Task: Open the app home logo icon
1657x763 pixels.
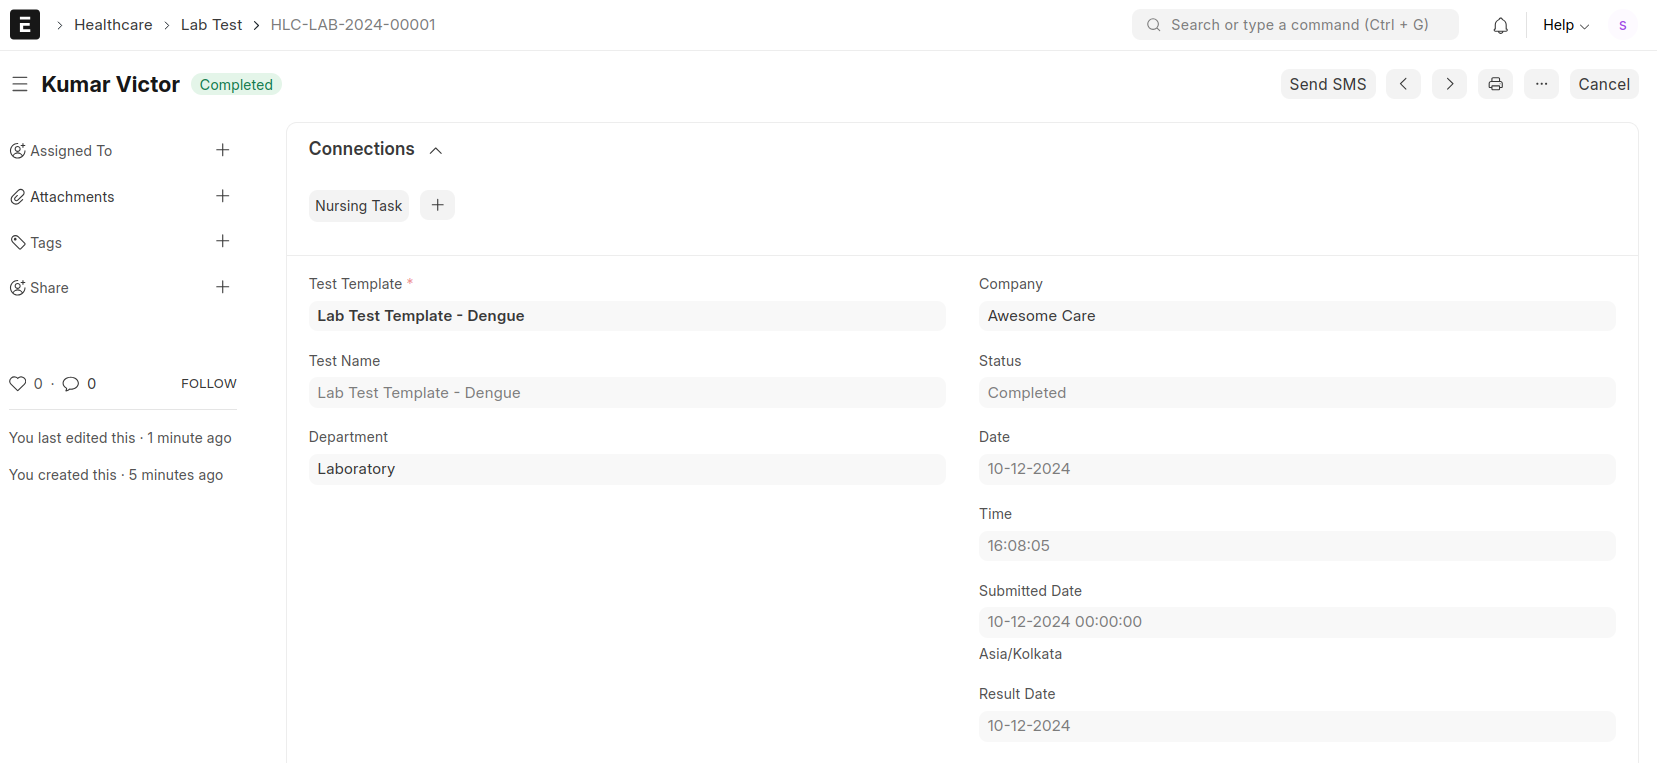Action: (x=25, y=25)
